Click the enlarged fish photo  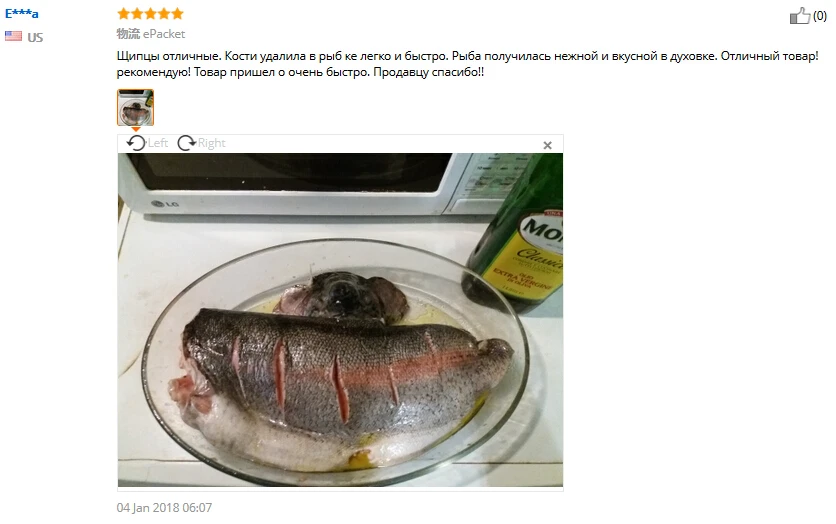[340, 320]
